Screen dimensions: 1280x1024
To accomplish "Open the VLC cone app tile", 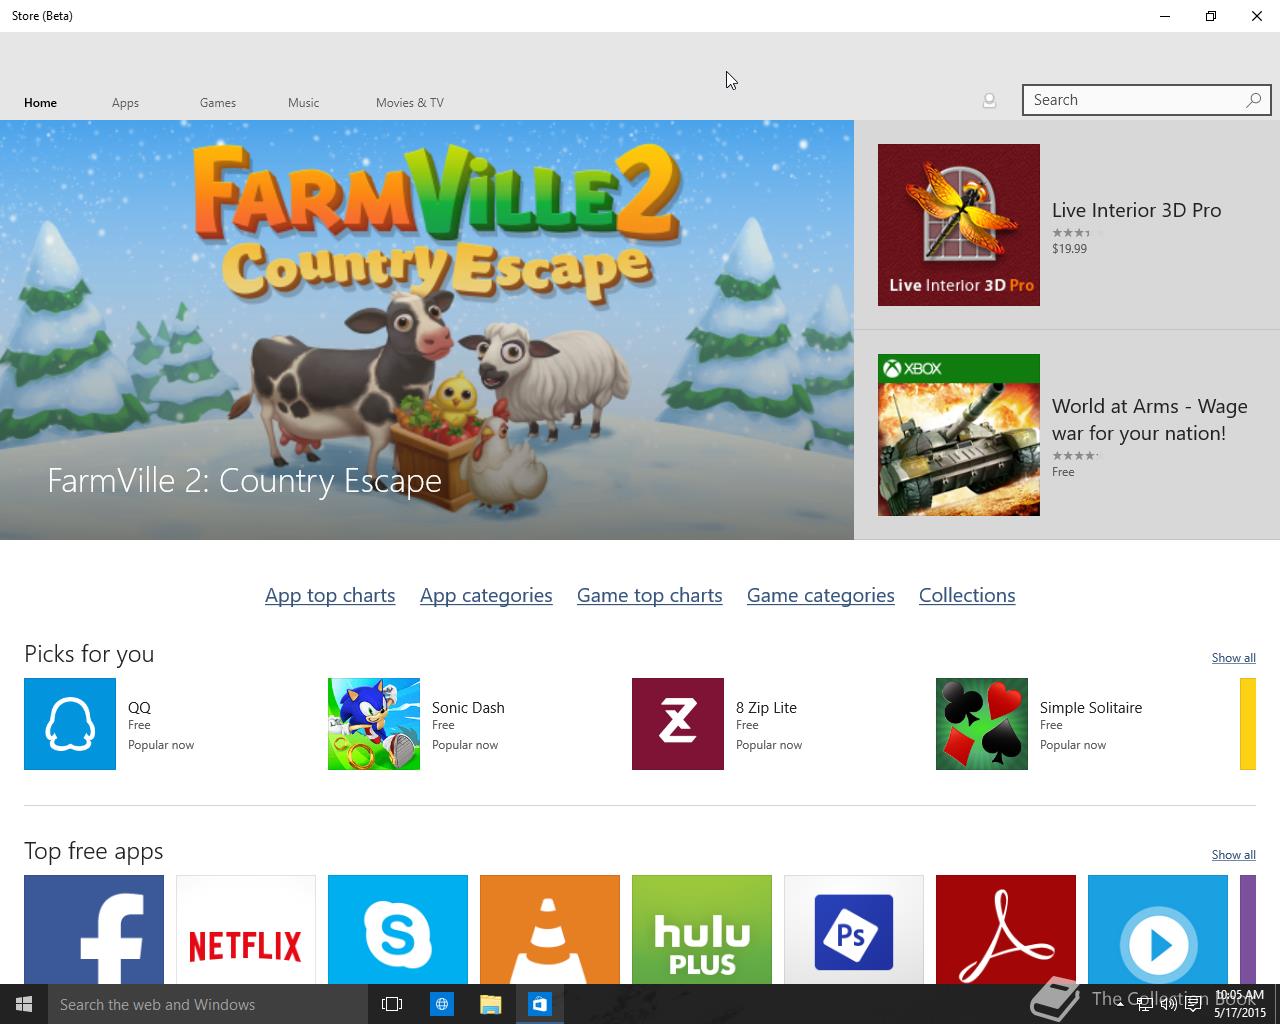I will [x=550, y=929].
